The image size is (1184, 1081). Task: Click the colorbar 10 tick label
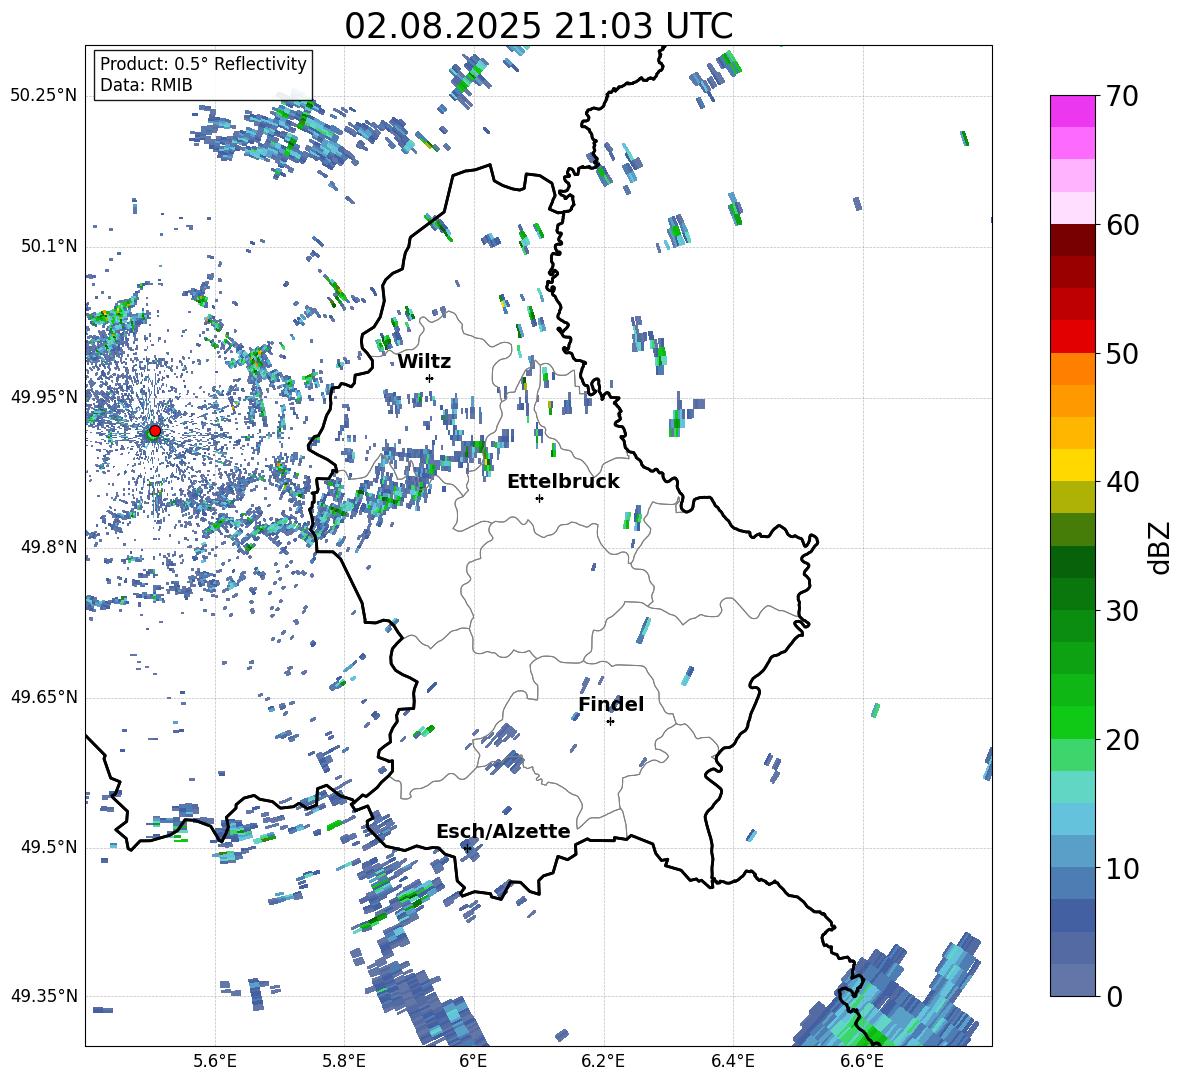[x=1121, y=868]
